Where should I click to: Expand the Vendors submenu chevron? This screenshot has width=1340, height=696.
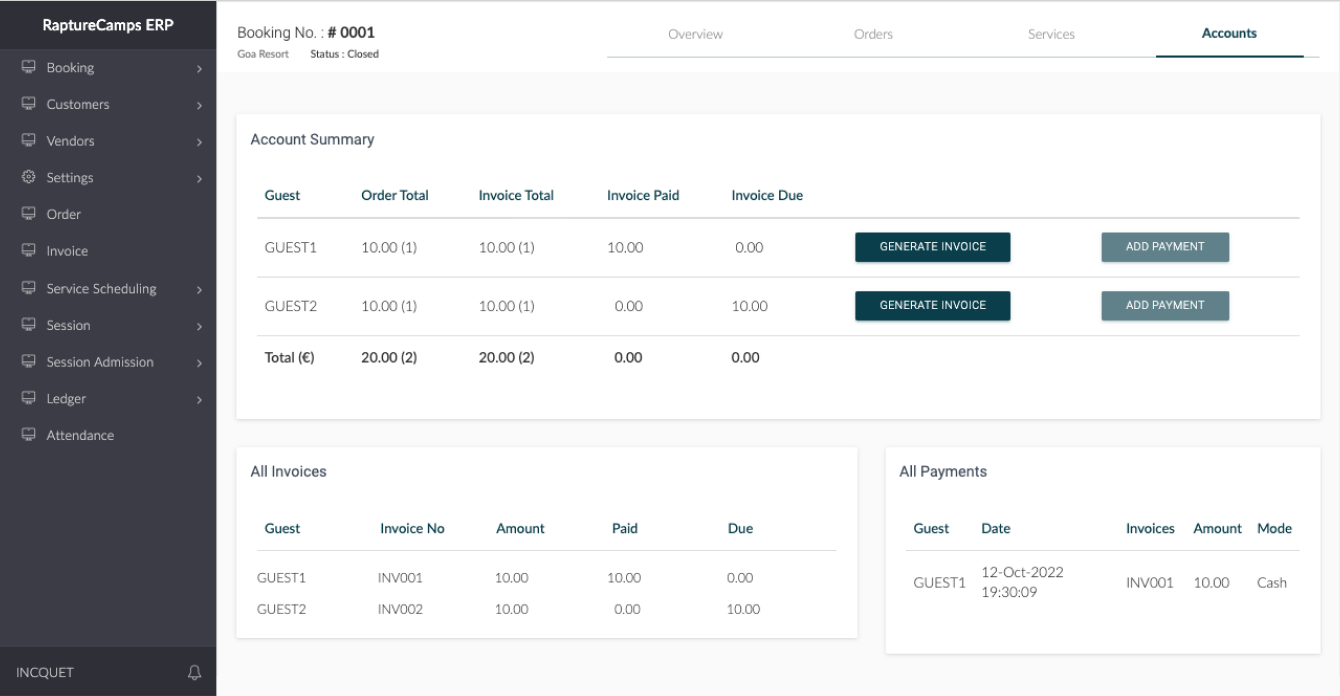pos(199,142)
